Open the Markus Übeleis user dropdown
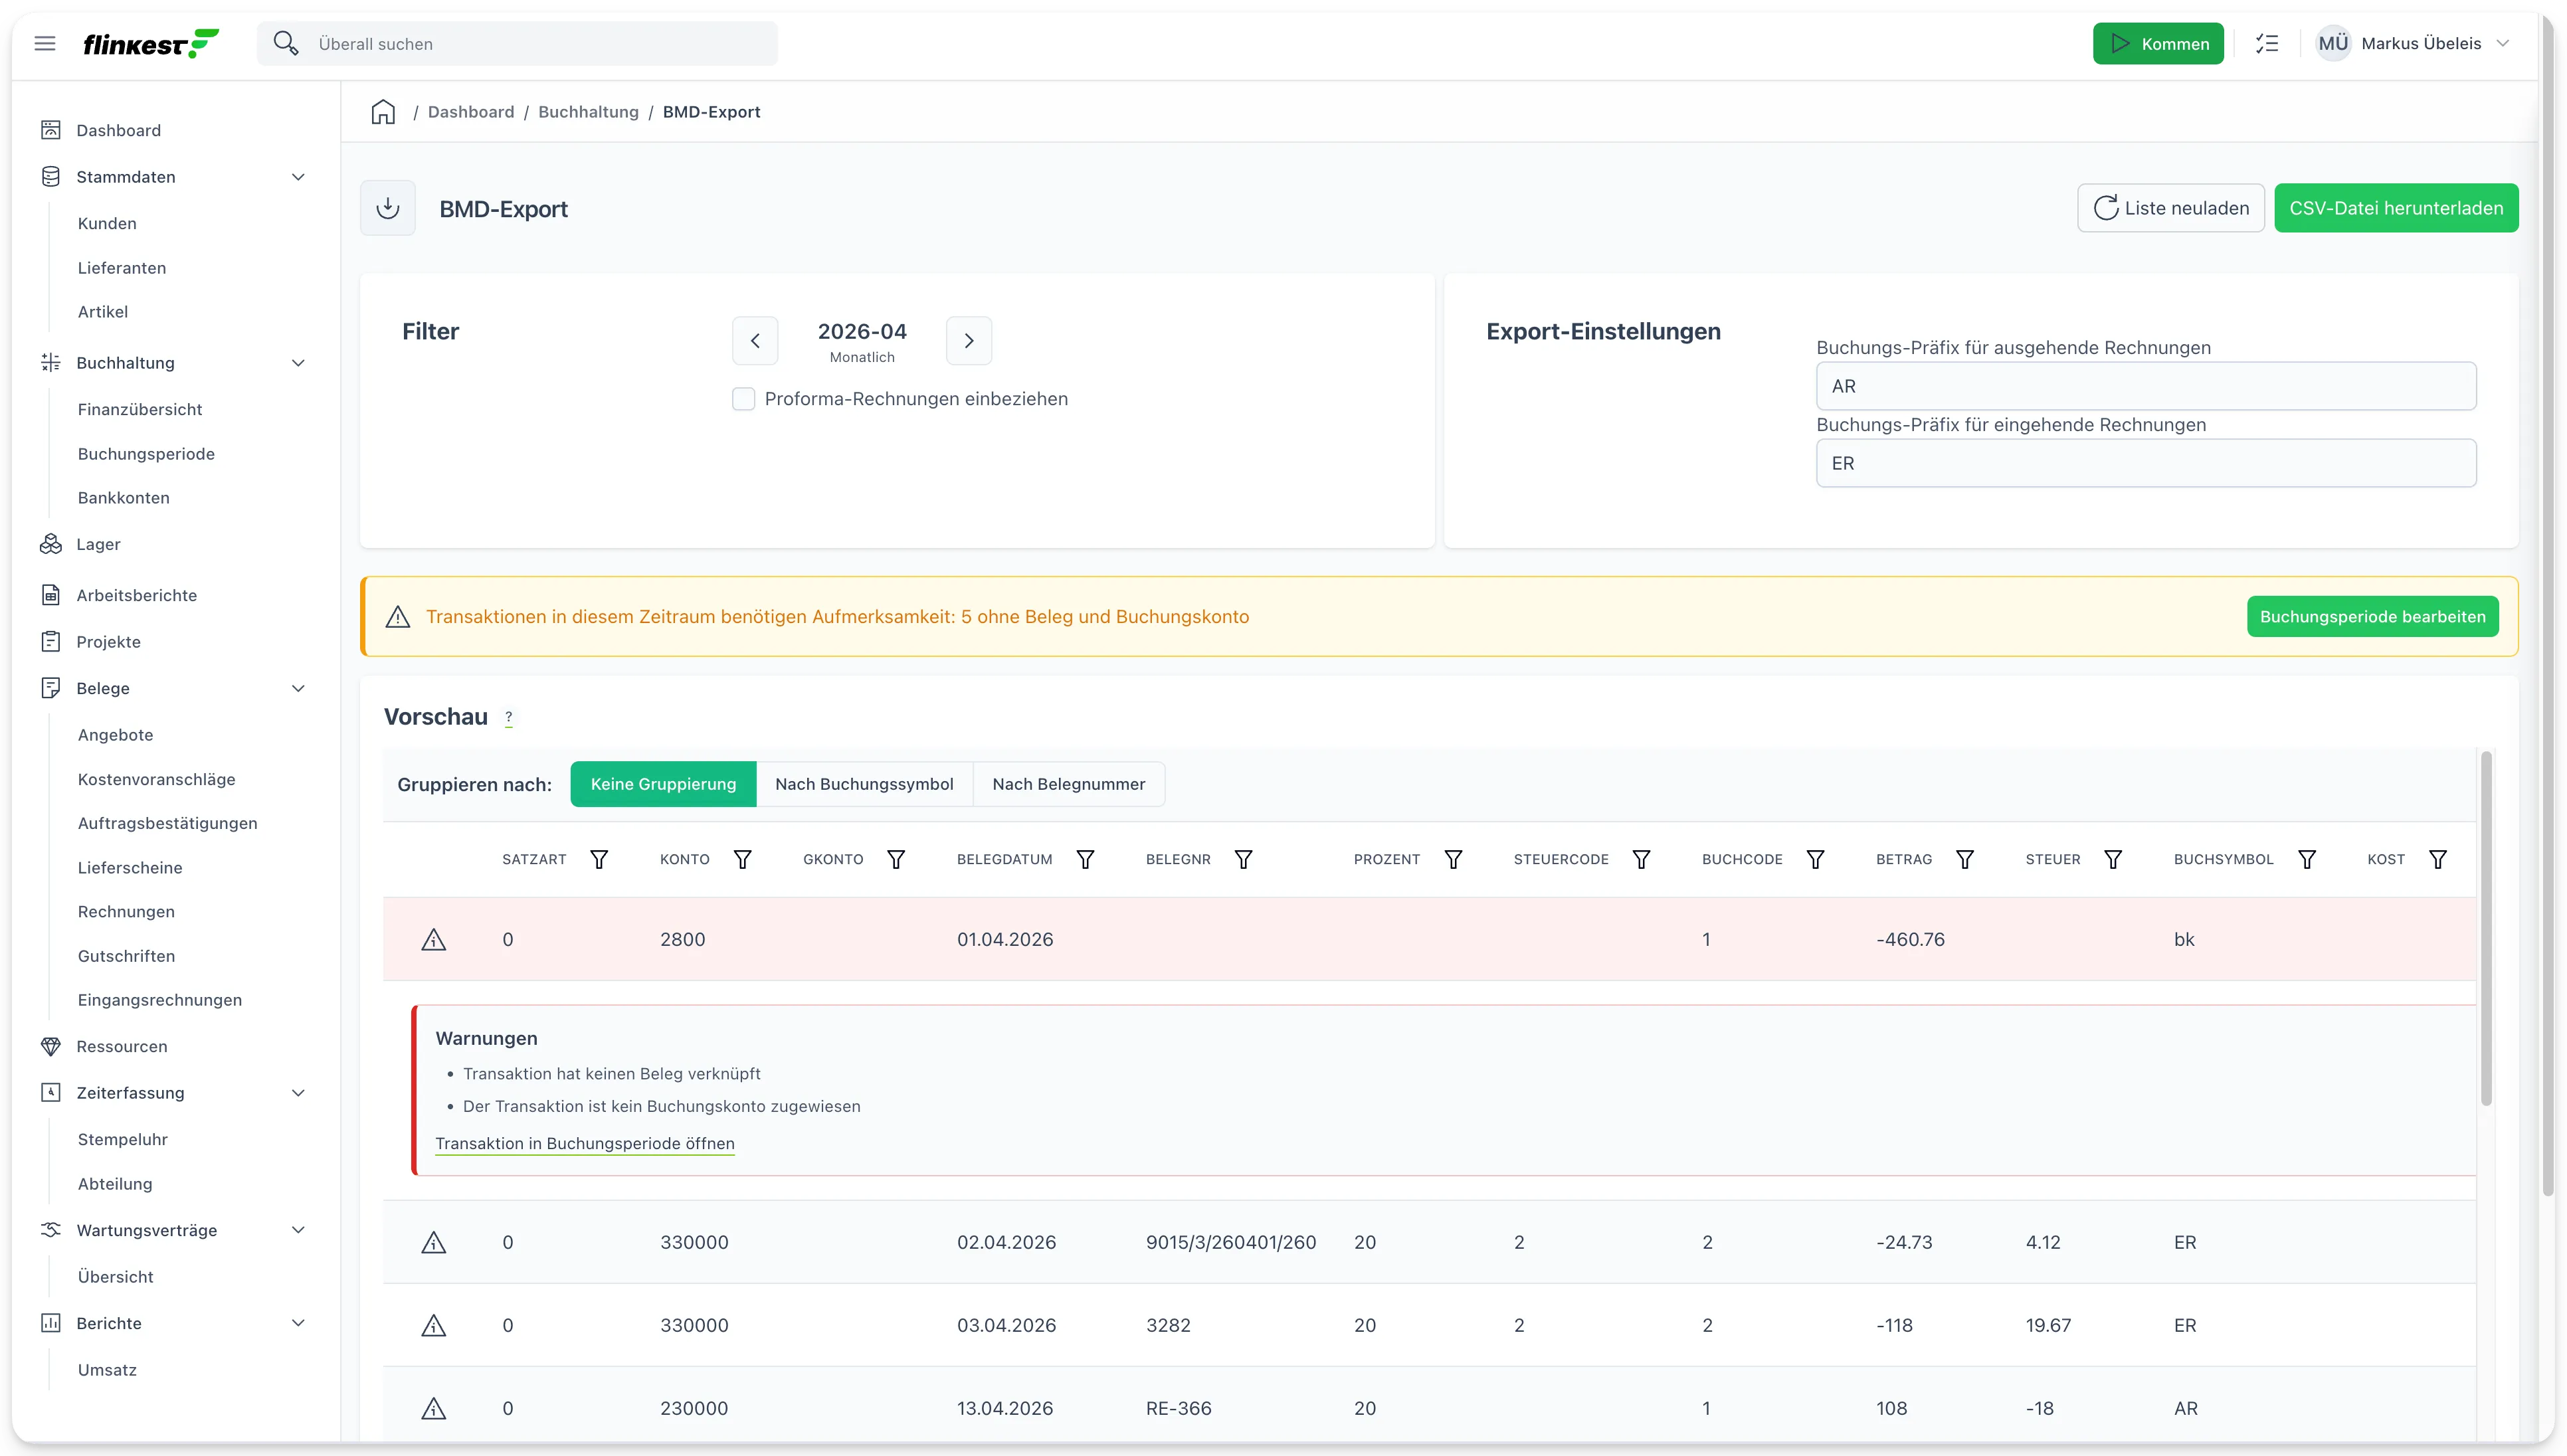Screen dimensions: 2567x1456 coord(2412,43)
